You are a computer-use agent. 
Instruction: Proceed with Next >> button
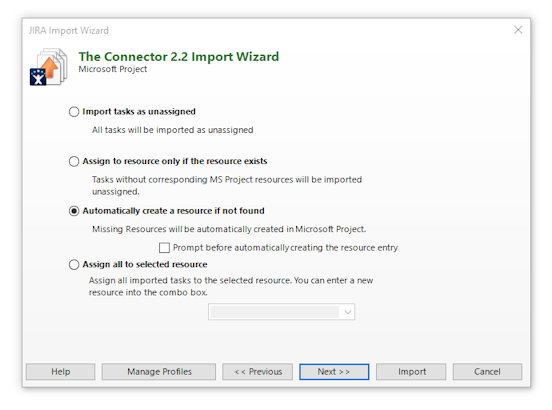pyautogui.click(x=334, y=372)
